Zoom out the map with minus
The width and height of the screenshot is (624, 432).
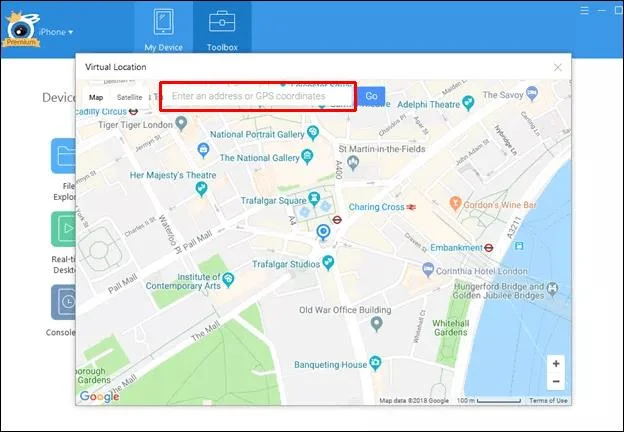click(556, 381)
